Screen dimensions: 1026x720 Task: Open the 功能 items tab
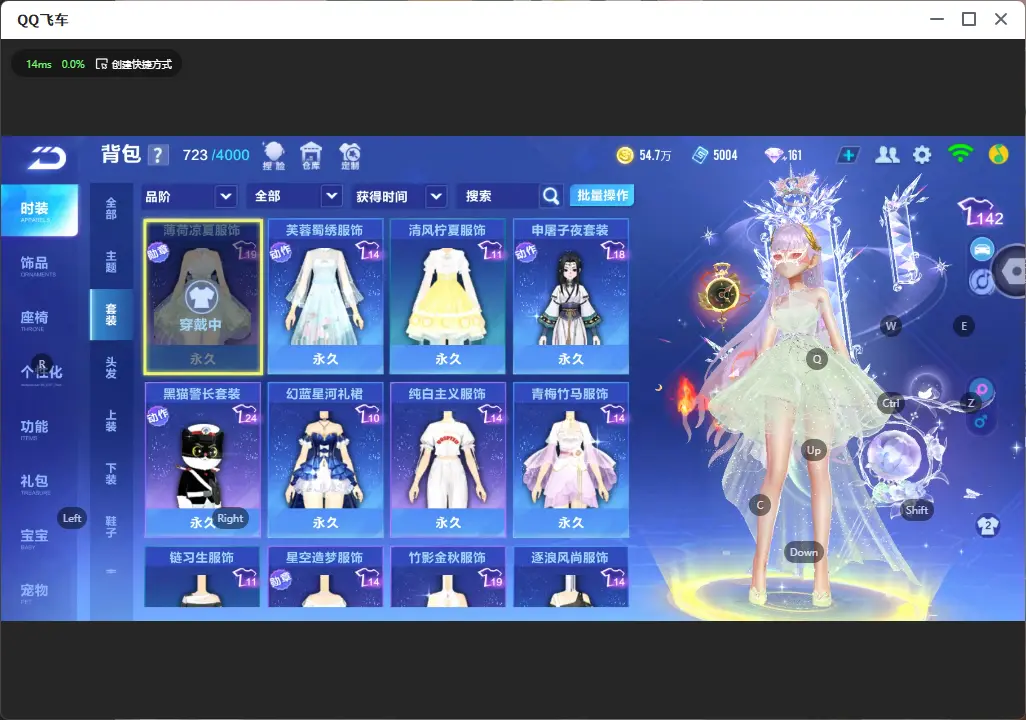[x=38, y=428]
